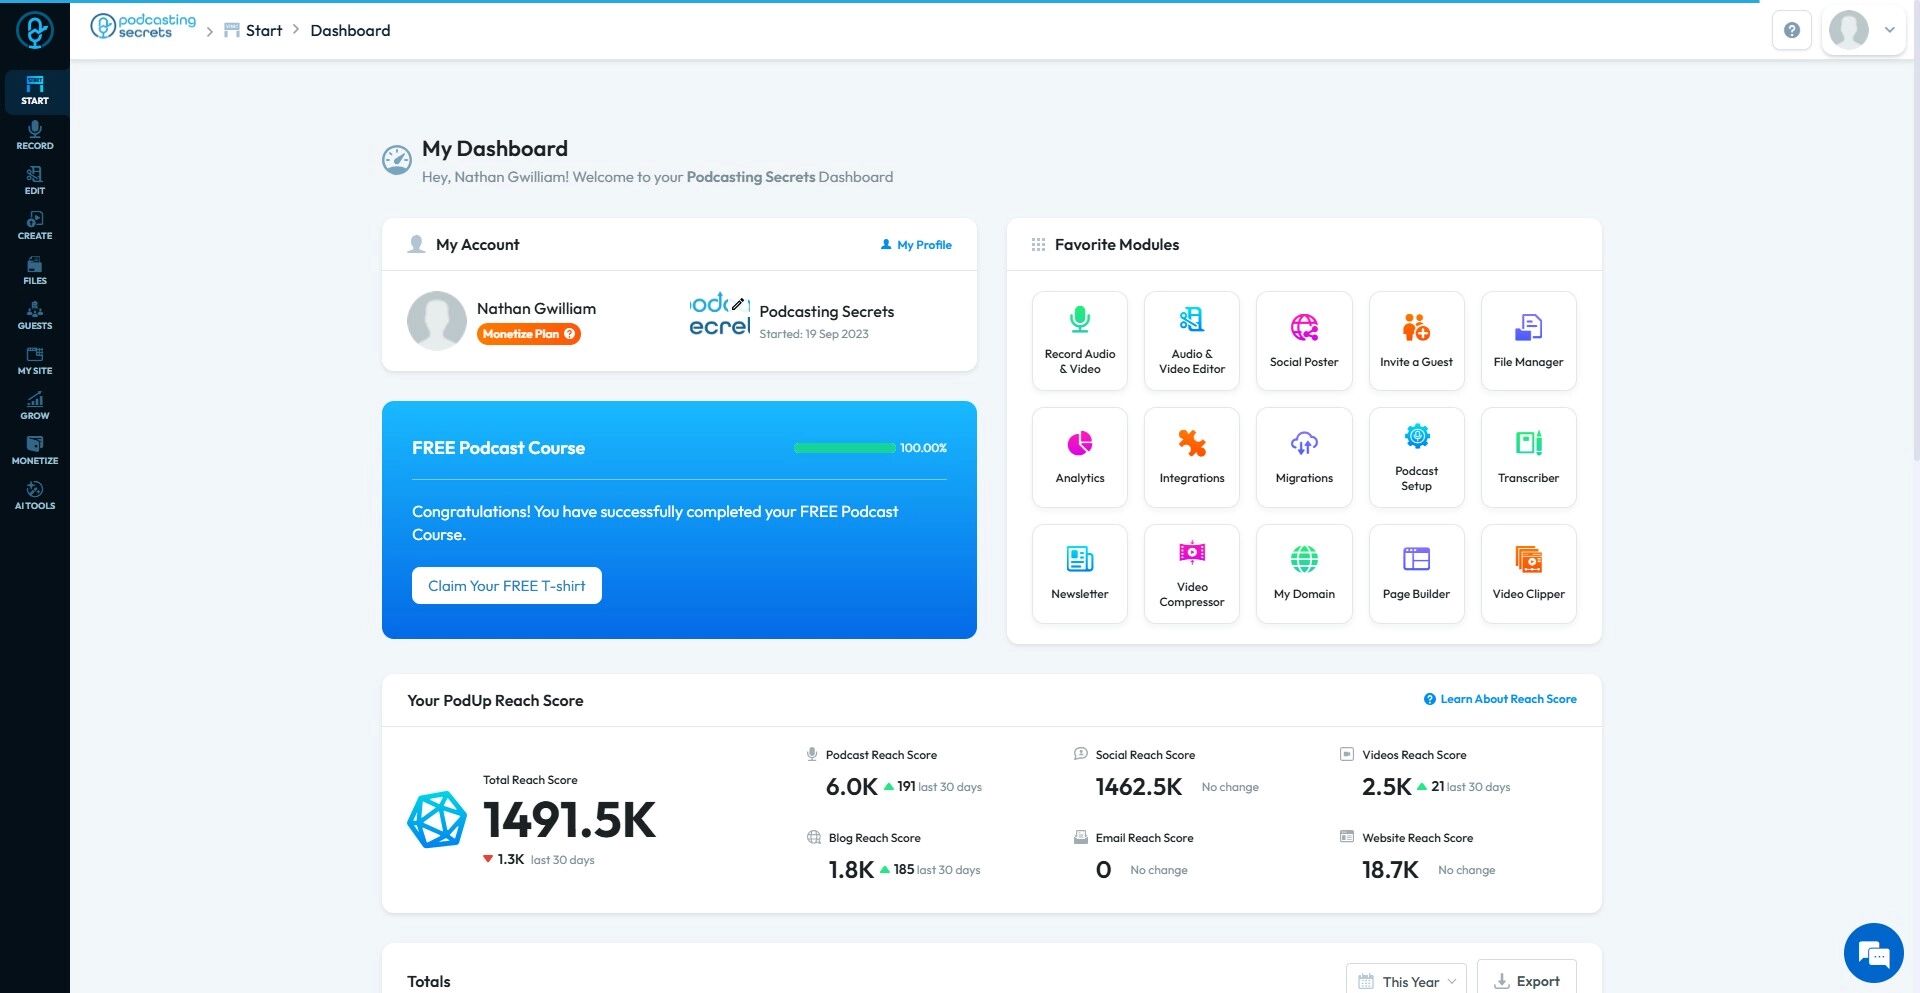This screenshot has height=993, width=1920.
Task: Go to Record in the sidebar
Action: (x=35, y=135)
